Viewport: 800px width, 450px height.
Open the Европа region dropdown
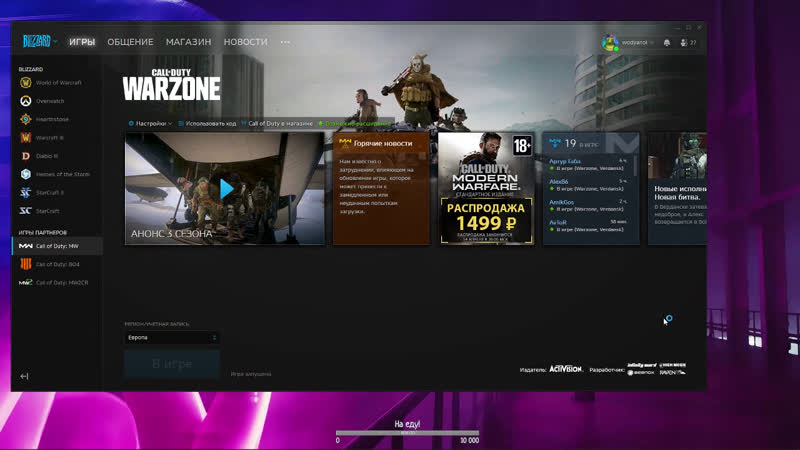tap(172, 338)
